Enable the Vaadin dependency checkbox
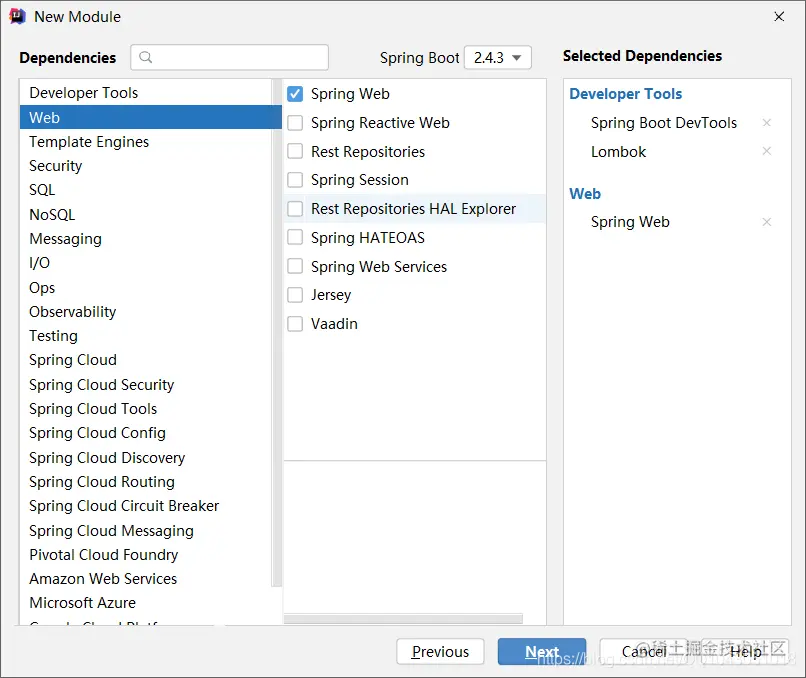 pos(295,324)
